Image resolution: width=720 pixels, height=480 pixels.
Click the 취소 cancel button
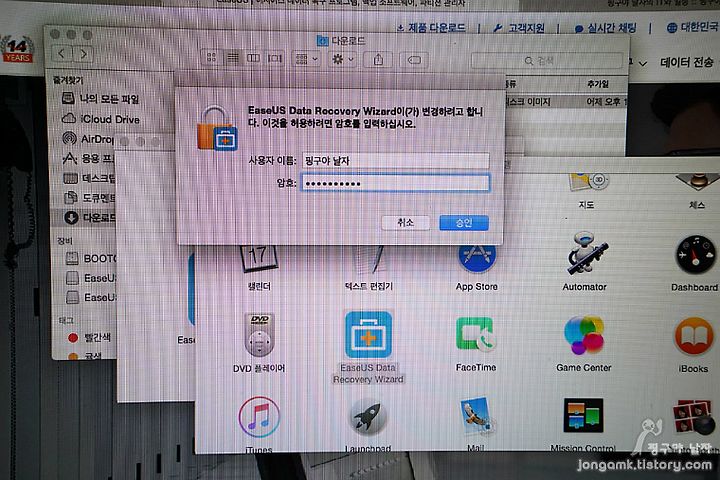pos(405,223)
